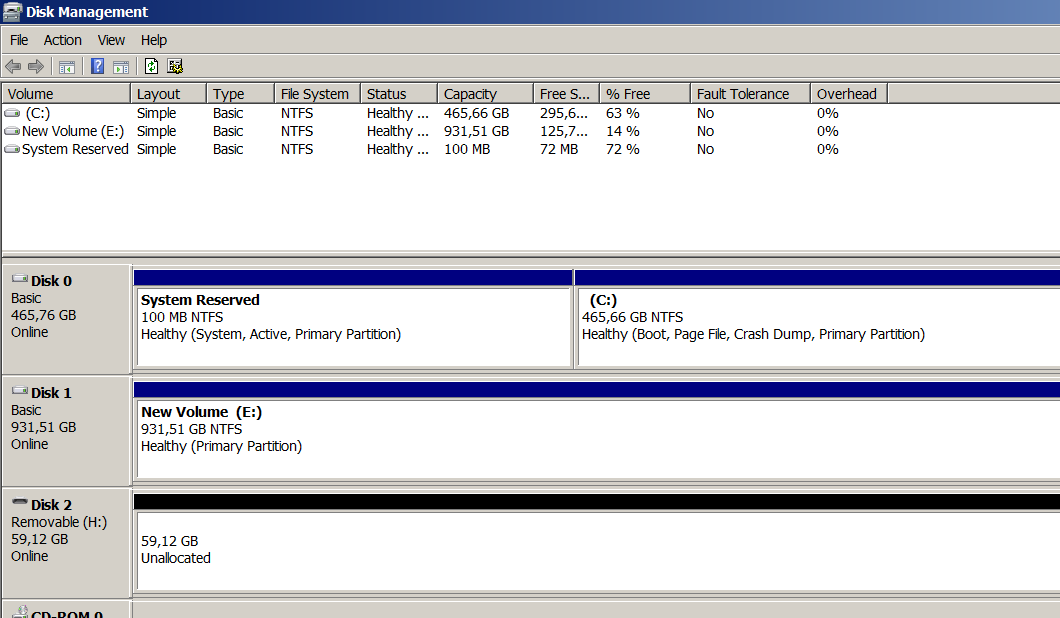Select the Disk 2 Removable (H:) label panel

(66, 543)
